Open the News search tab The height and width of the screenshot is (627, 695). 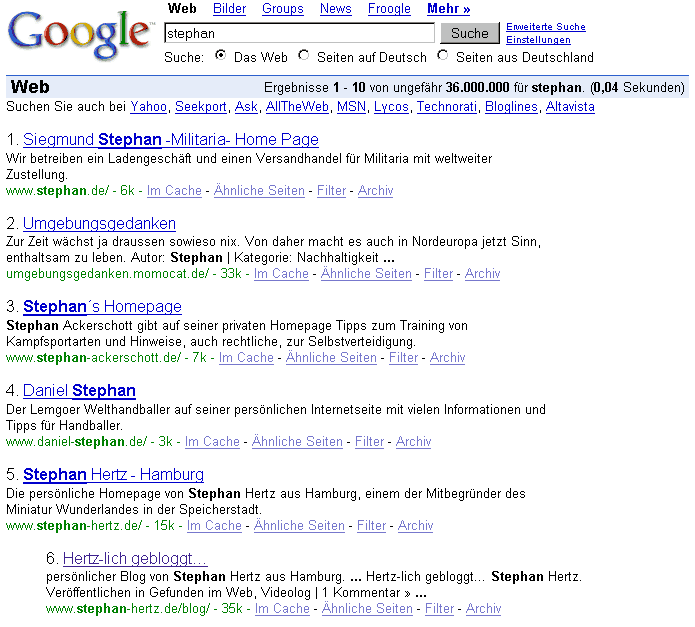click(335, 9)
